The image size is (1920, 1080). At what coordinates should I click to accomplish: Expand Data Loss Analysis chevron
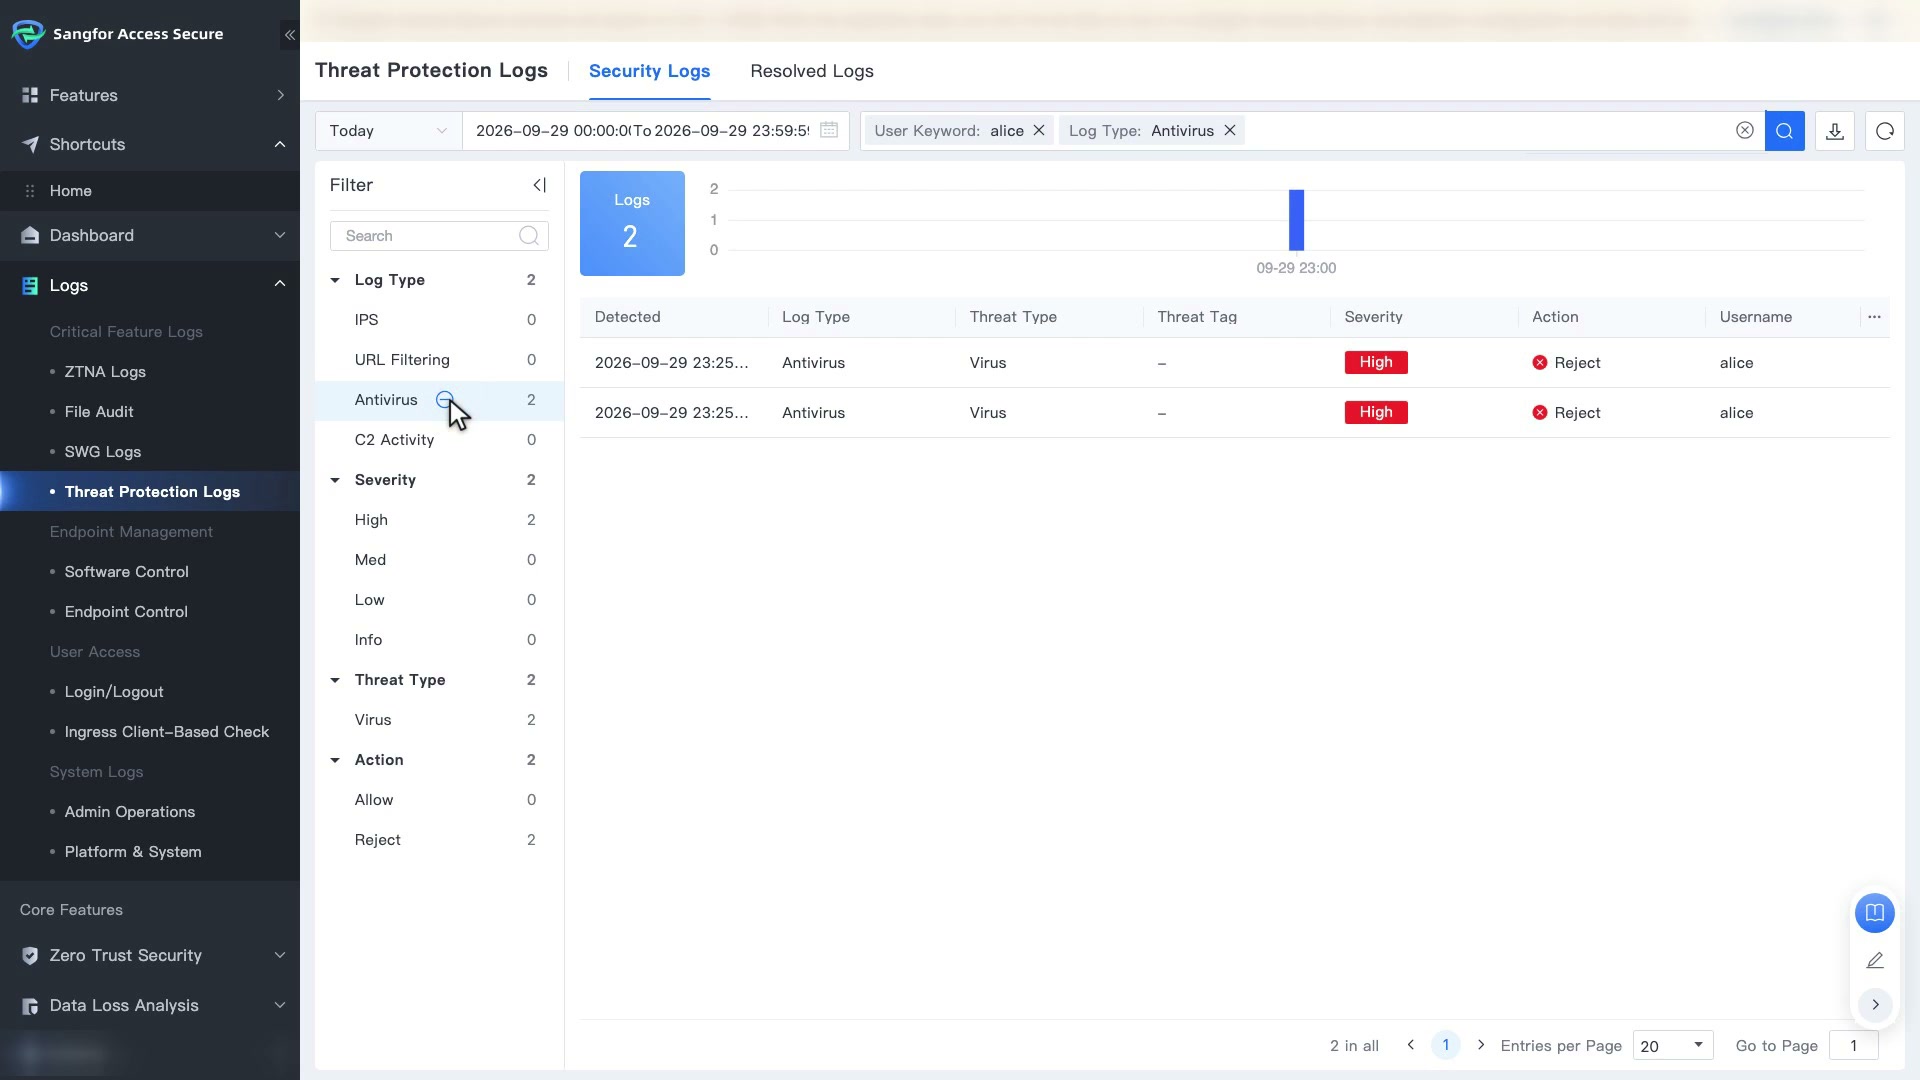pos(280,1005)
